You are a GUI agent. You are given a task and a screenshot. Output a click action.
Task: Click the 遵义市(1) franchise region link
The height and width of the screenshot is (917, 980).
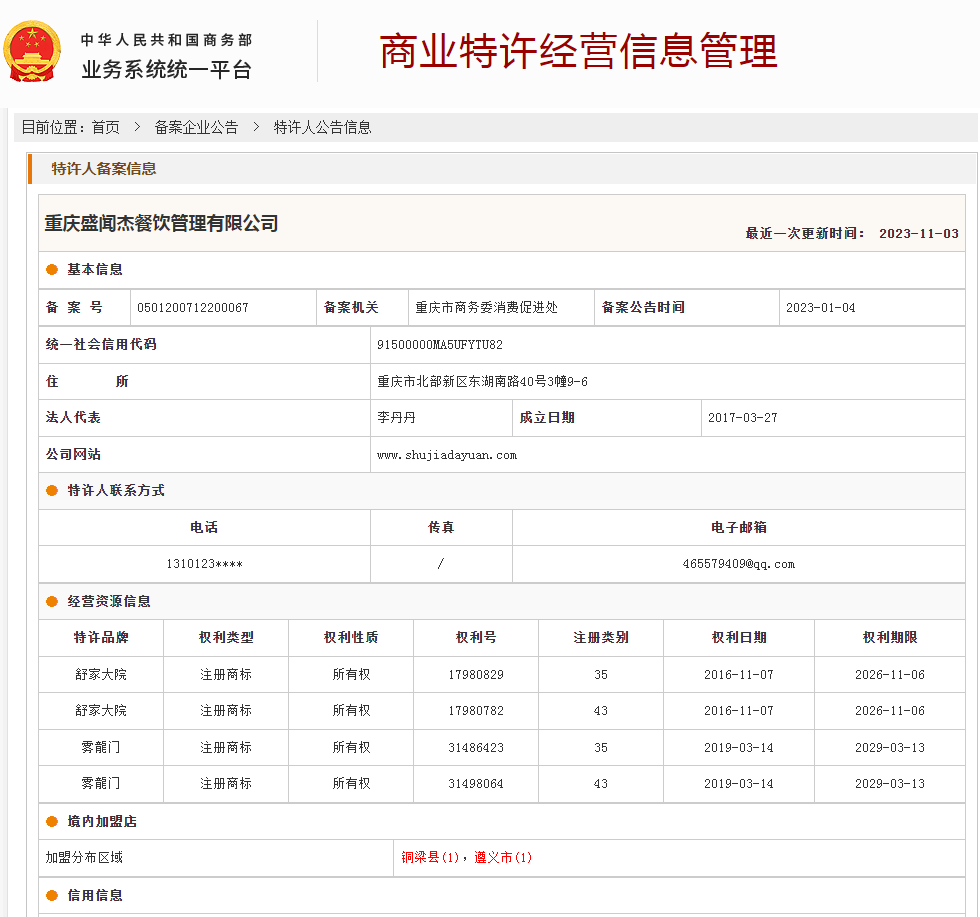tap(502, 857)
